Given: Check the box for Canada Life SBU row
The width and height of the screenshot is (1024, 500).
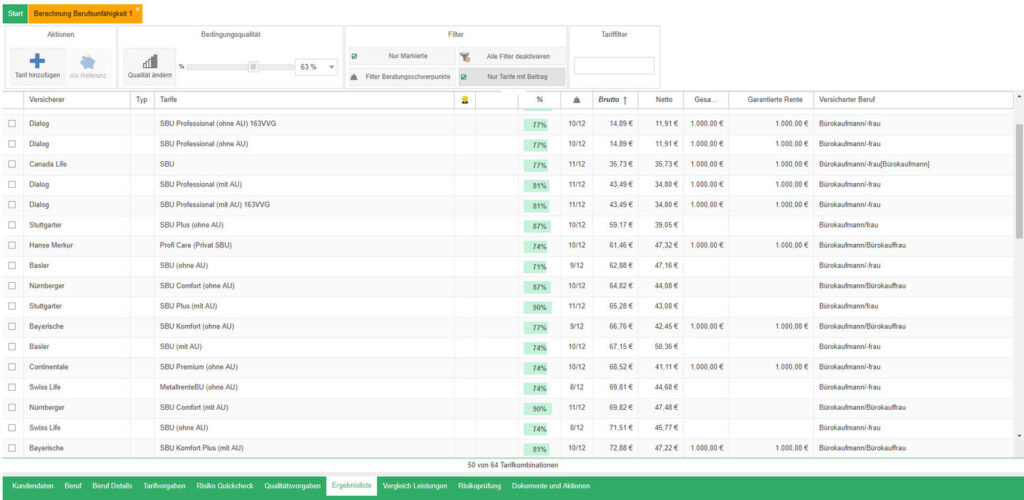Looking at the screenshot, I should click(12, 164).
